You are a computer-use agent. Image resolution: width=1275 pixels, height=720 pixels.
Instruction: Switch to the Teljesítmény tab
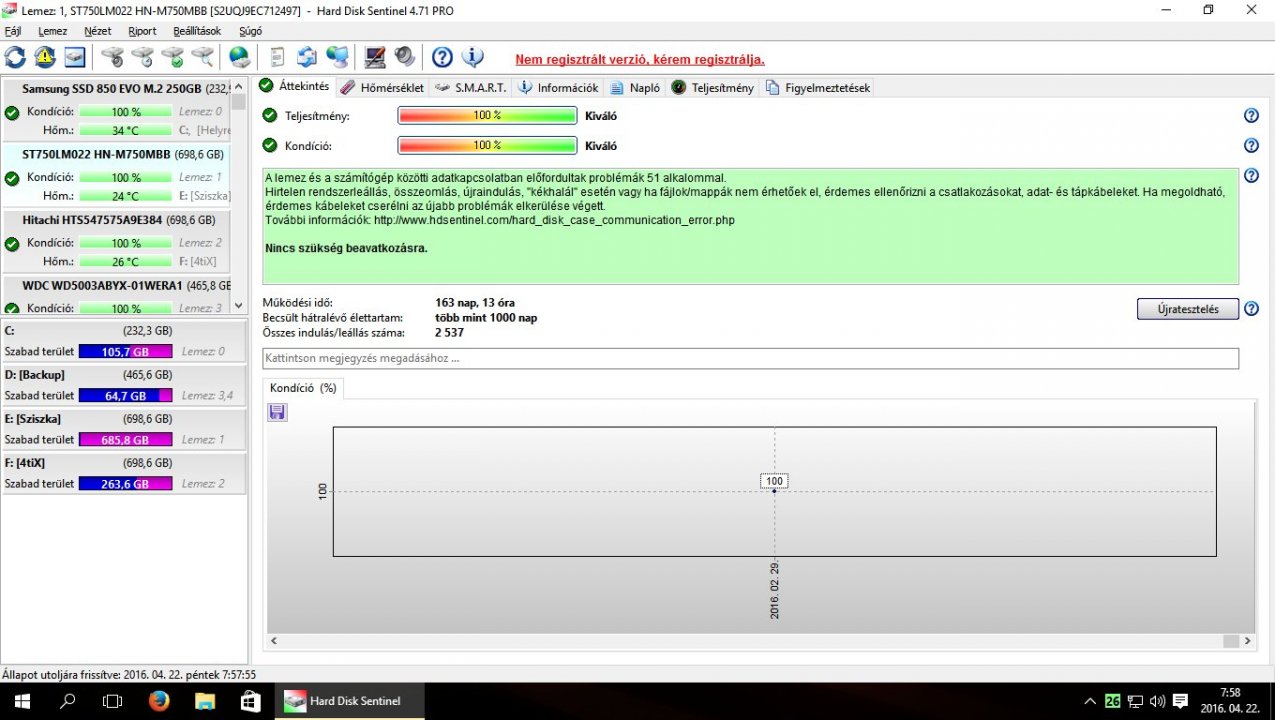[712, 87]
